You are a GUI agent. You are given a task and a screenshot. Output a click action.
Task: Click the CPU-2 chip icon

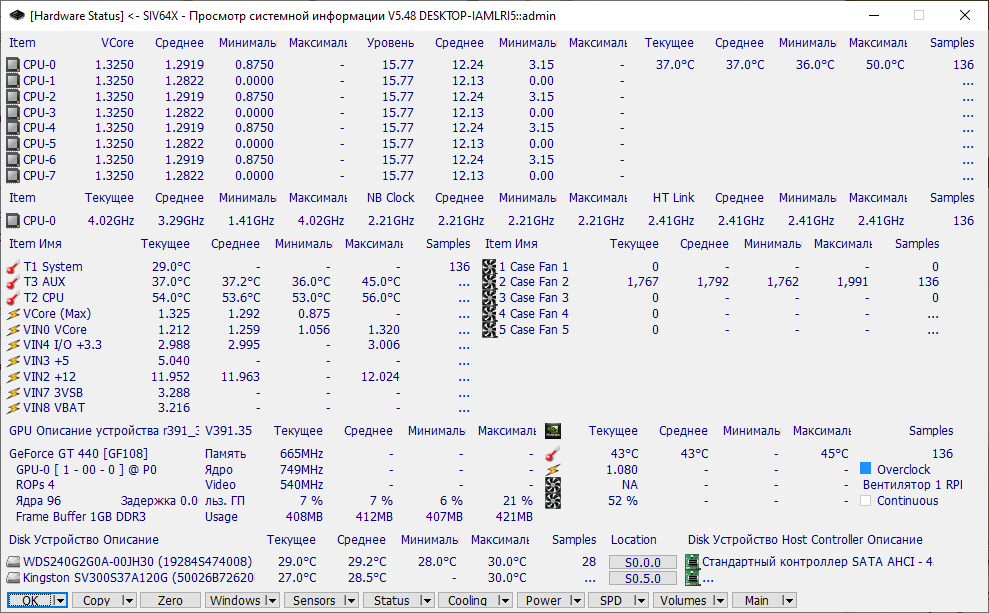[x=13, y=96]
